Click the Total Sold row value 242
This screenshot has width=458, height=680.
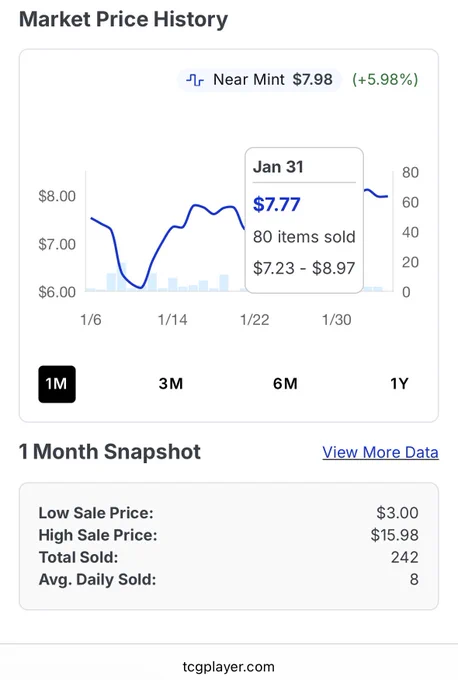click(x=404, y=557)
